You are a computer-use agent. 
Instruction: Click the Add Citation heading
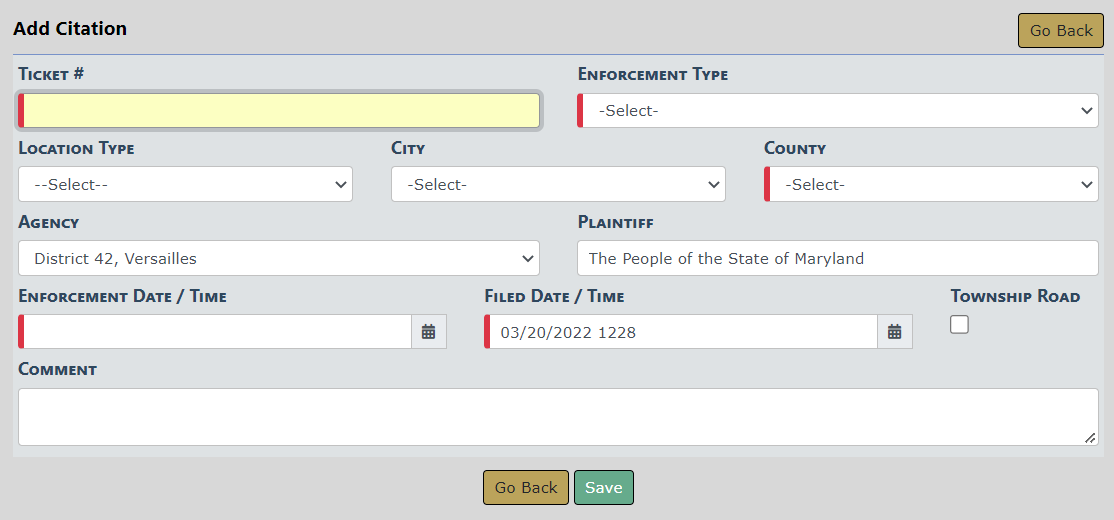[x=70, y=29]
